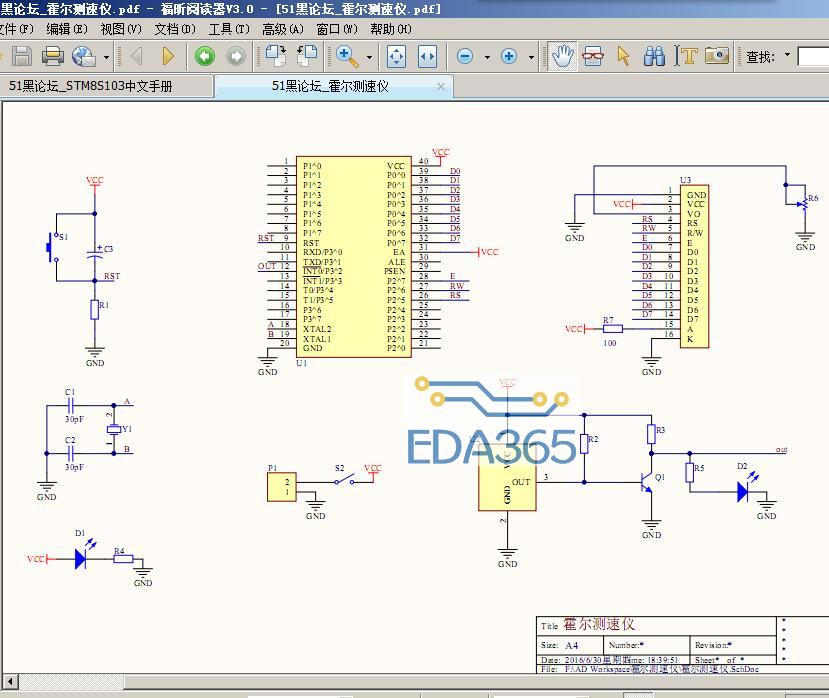Rotate the page with the second rotate icon
Viewport: 829px width, 698px height.
coord(307,56)
